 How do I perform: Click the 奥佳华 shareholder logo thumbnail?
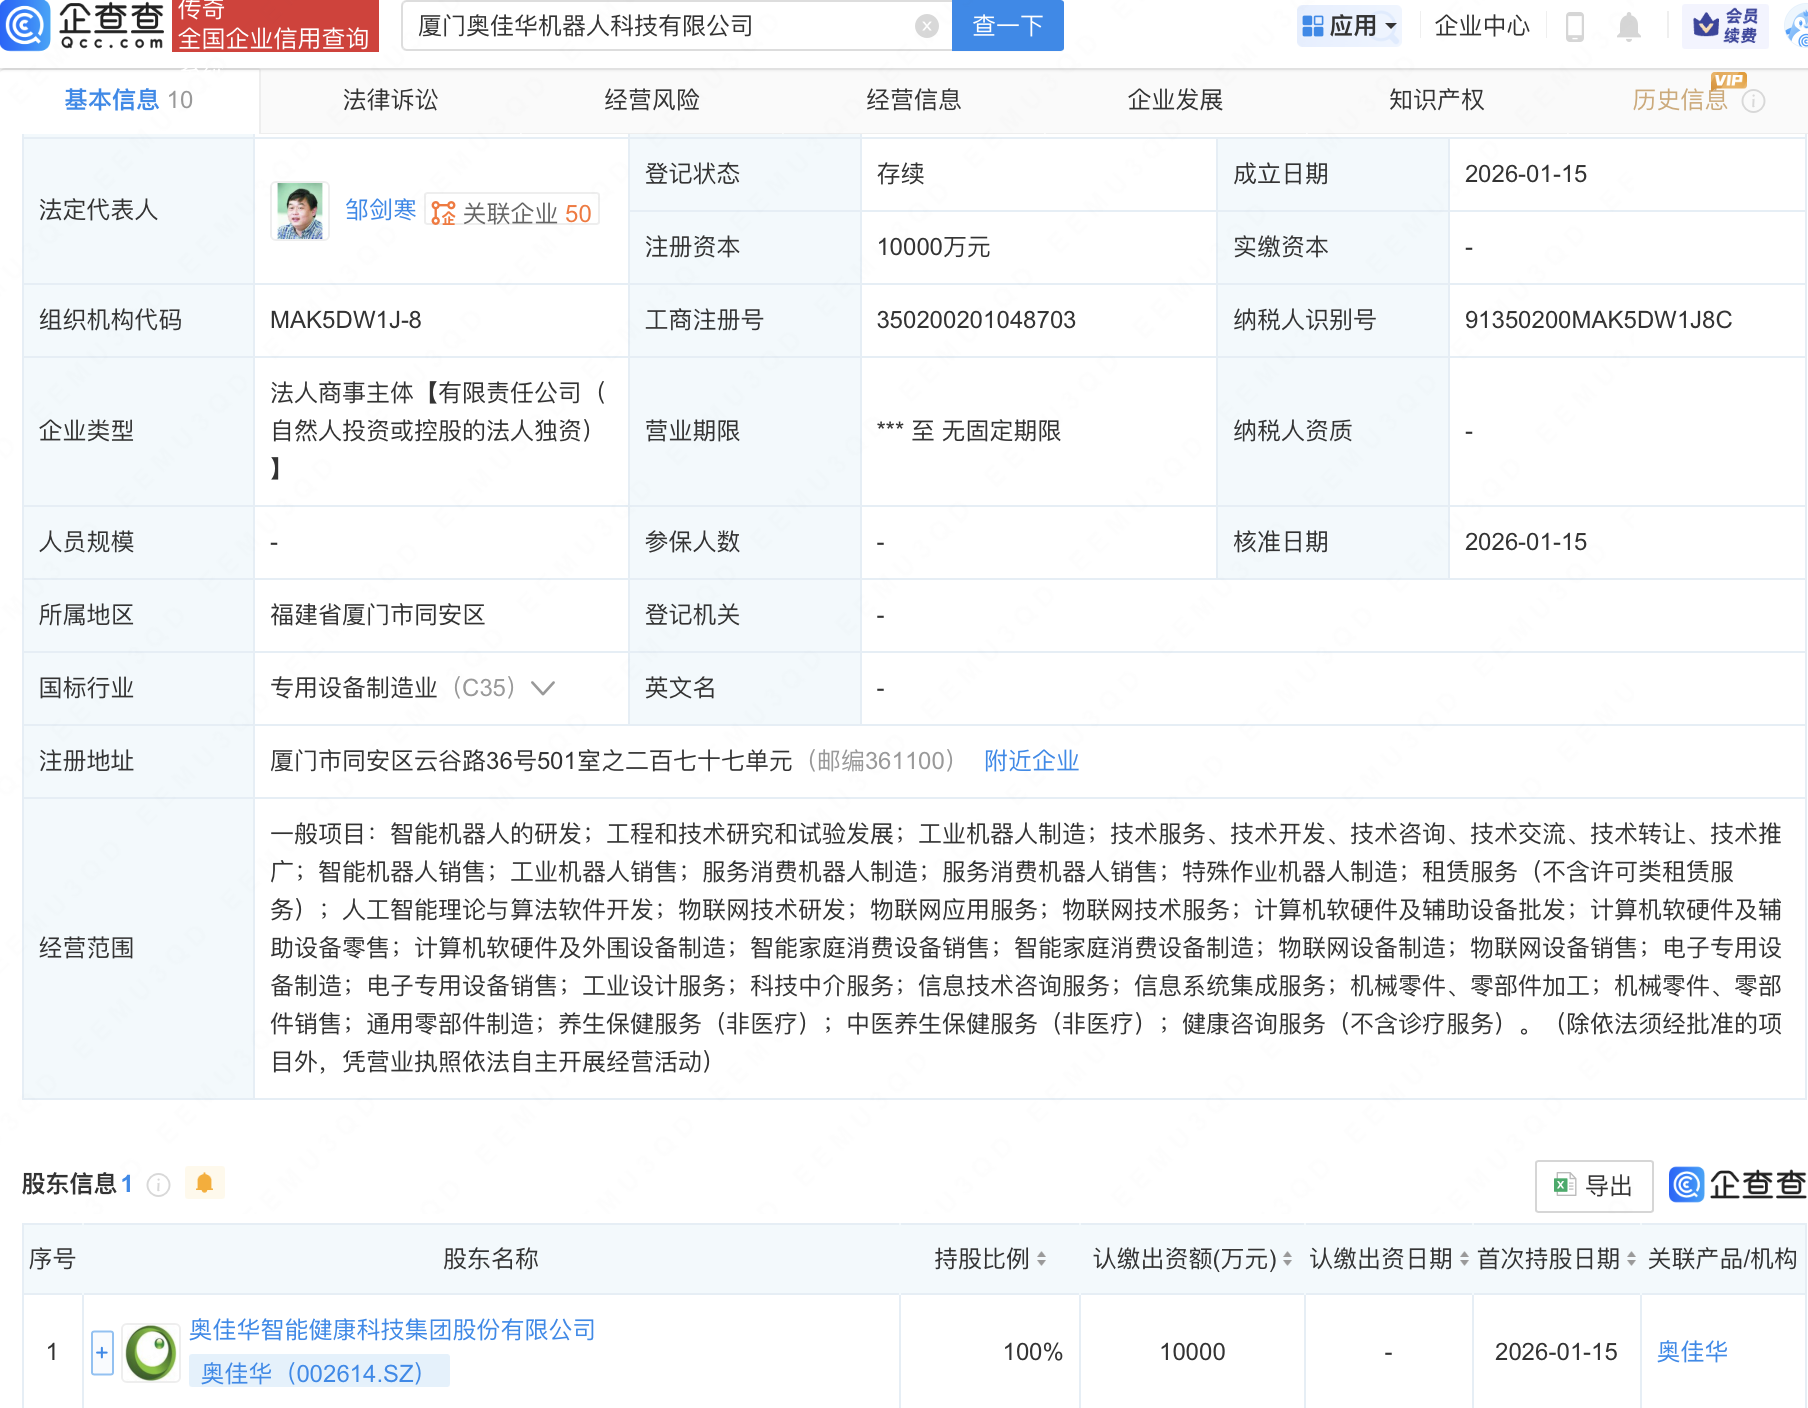(151, 1352)
